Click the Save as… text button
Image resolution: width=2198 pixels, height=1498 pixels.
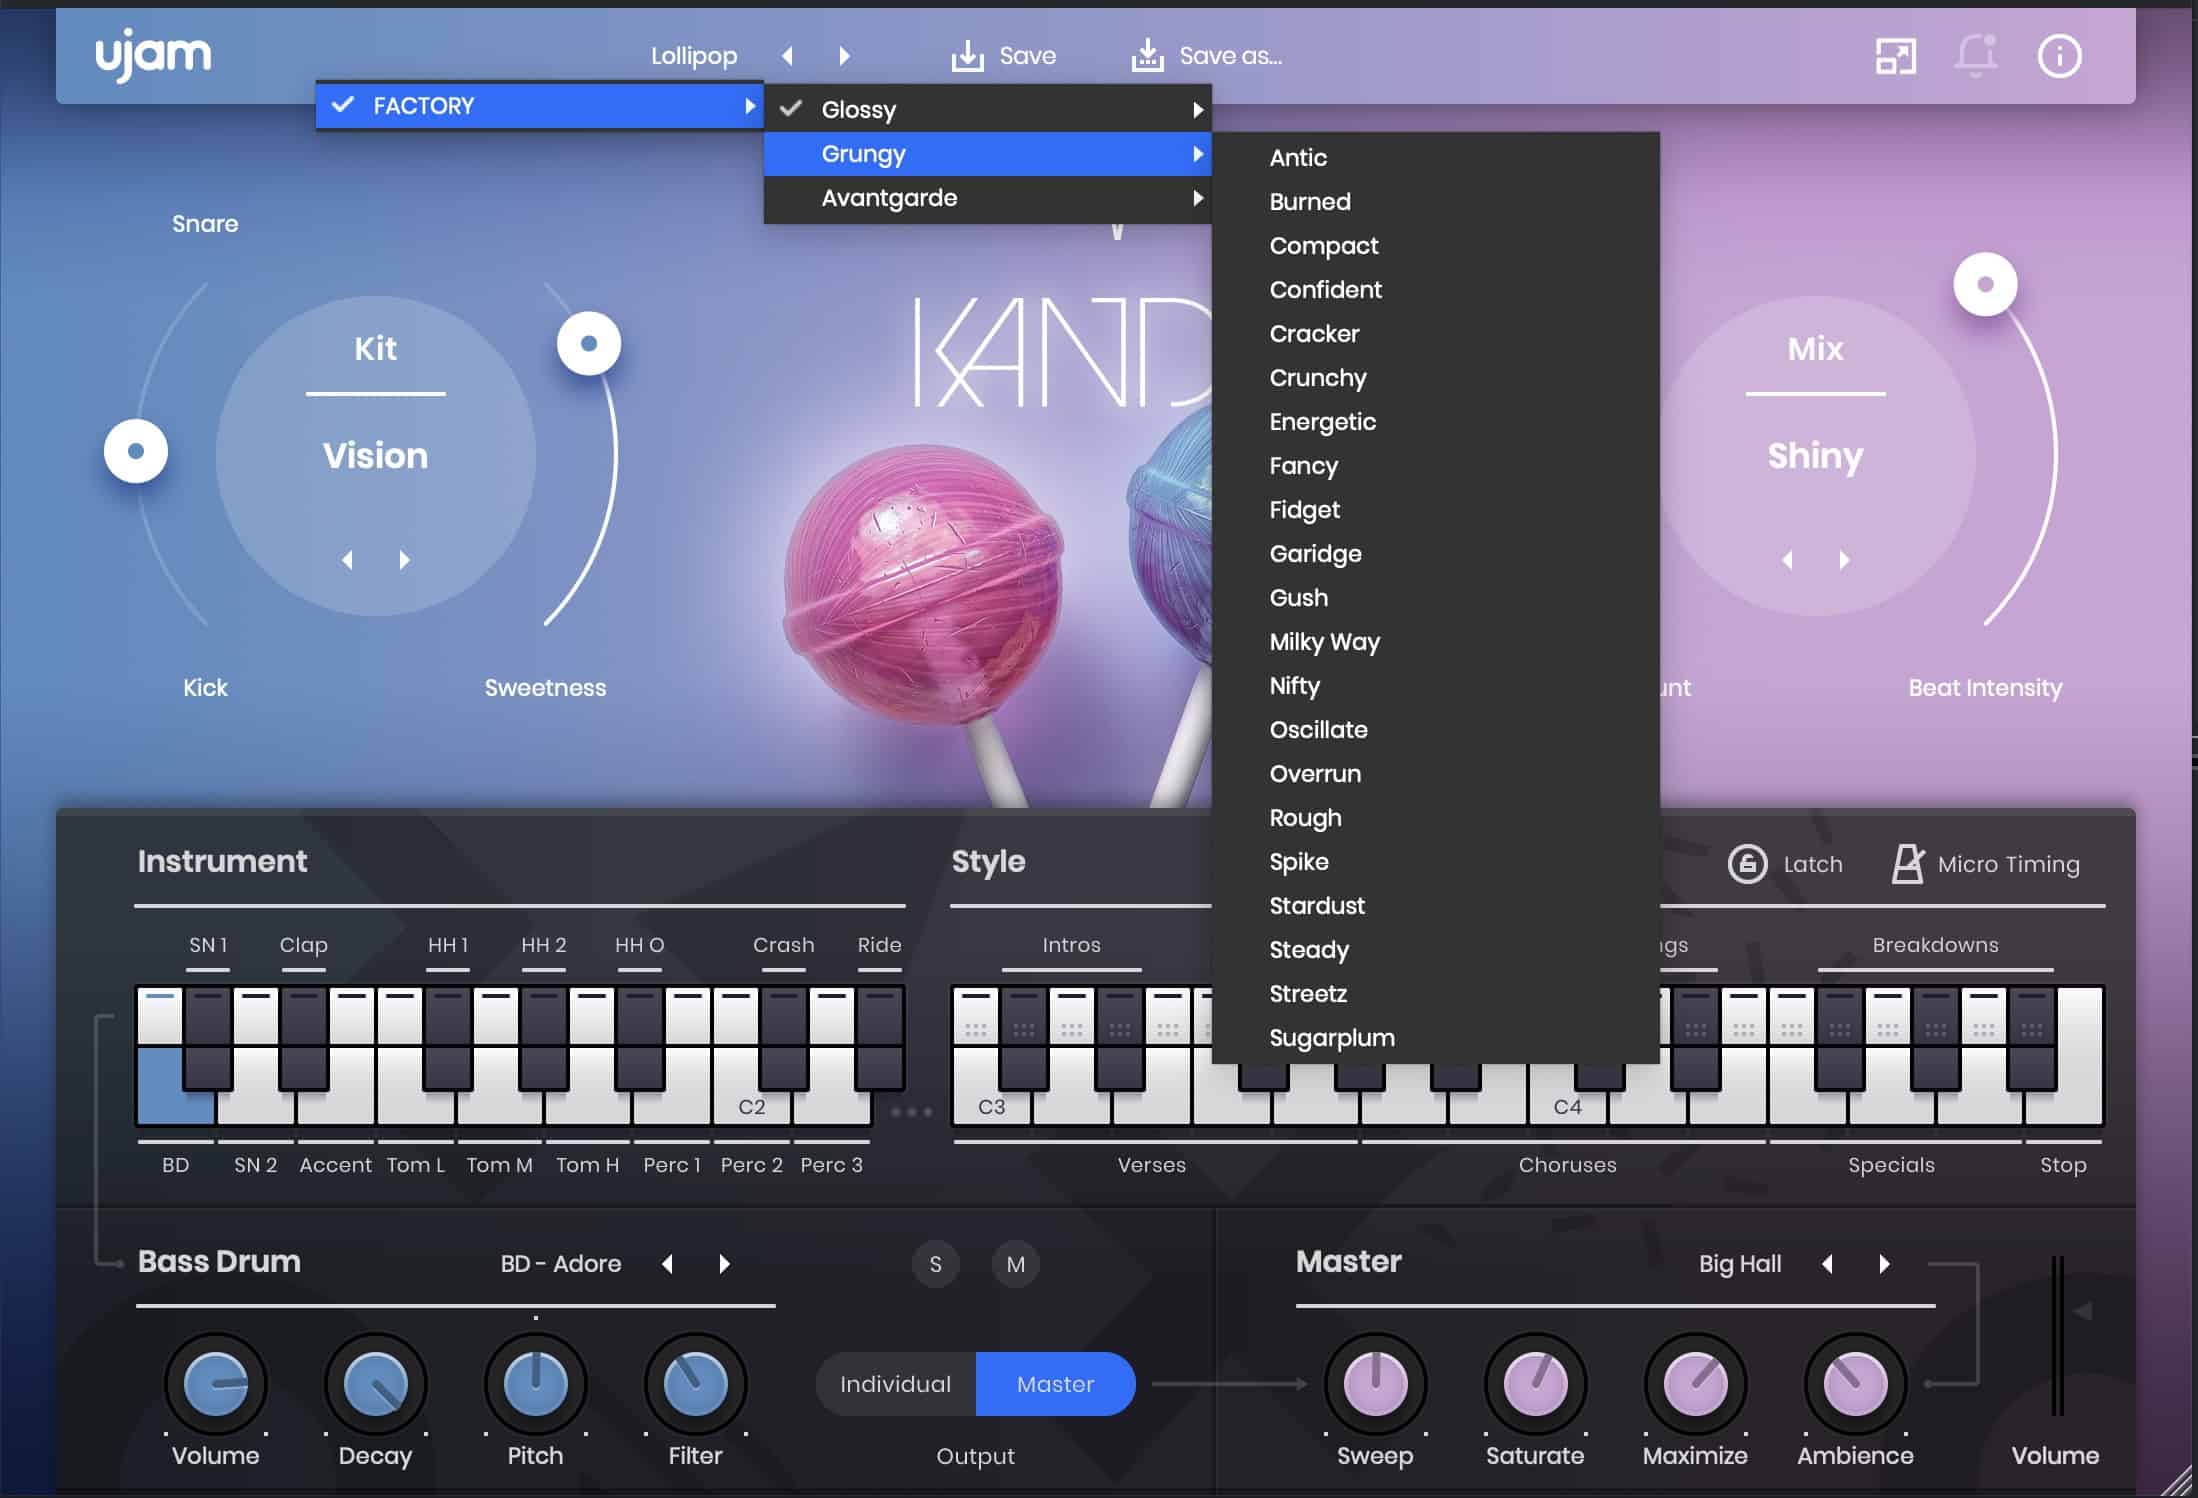tap(1231, 56)
